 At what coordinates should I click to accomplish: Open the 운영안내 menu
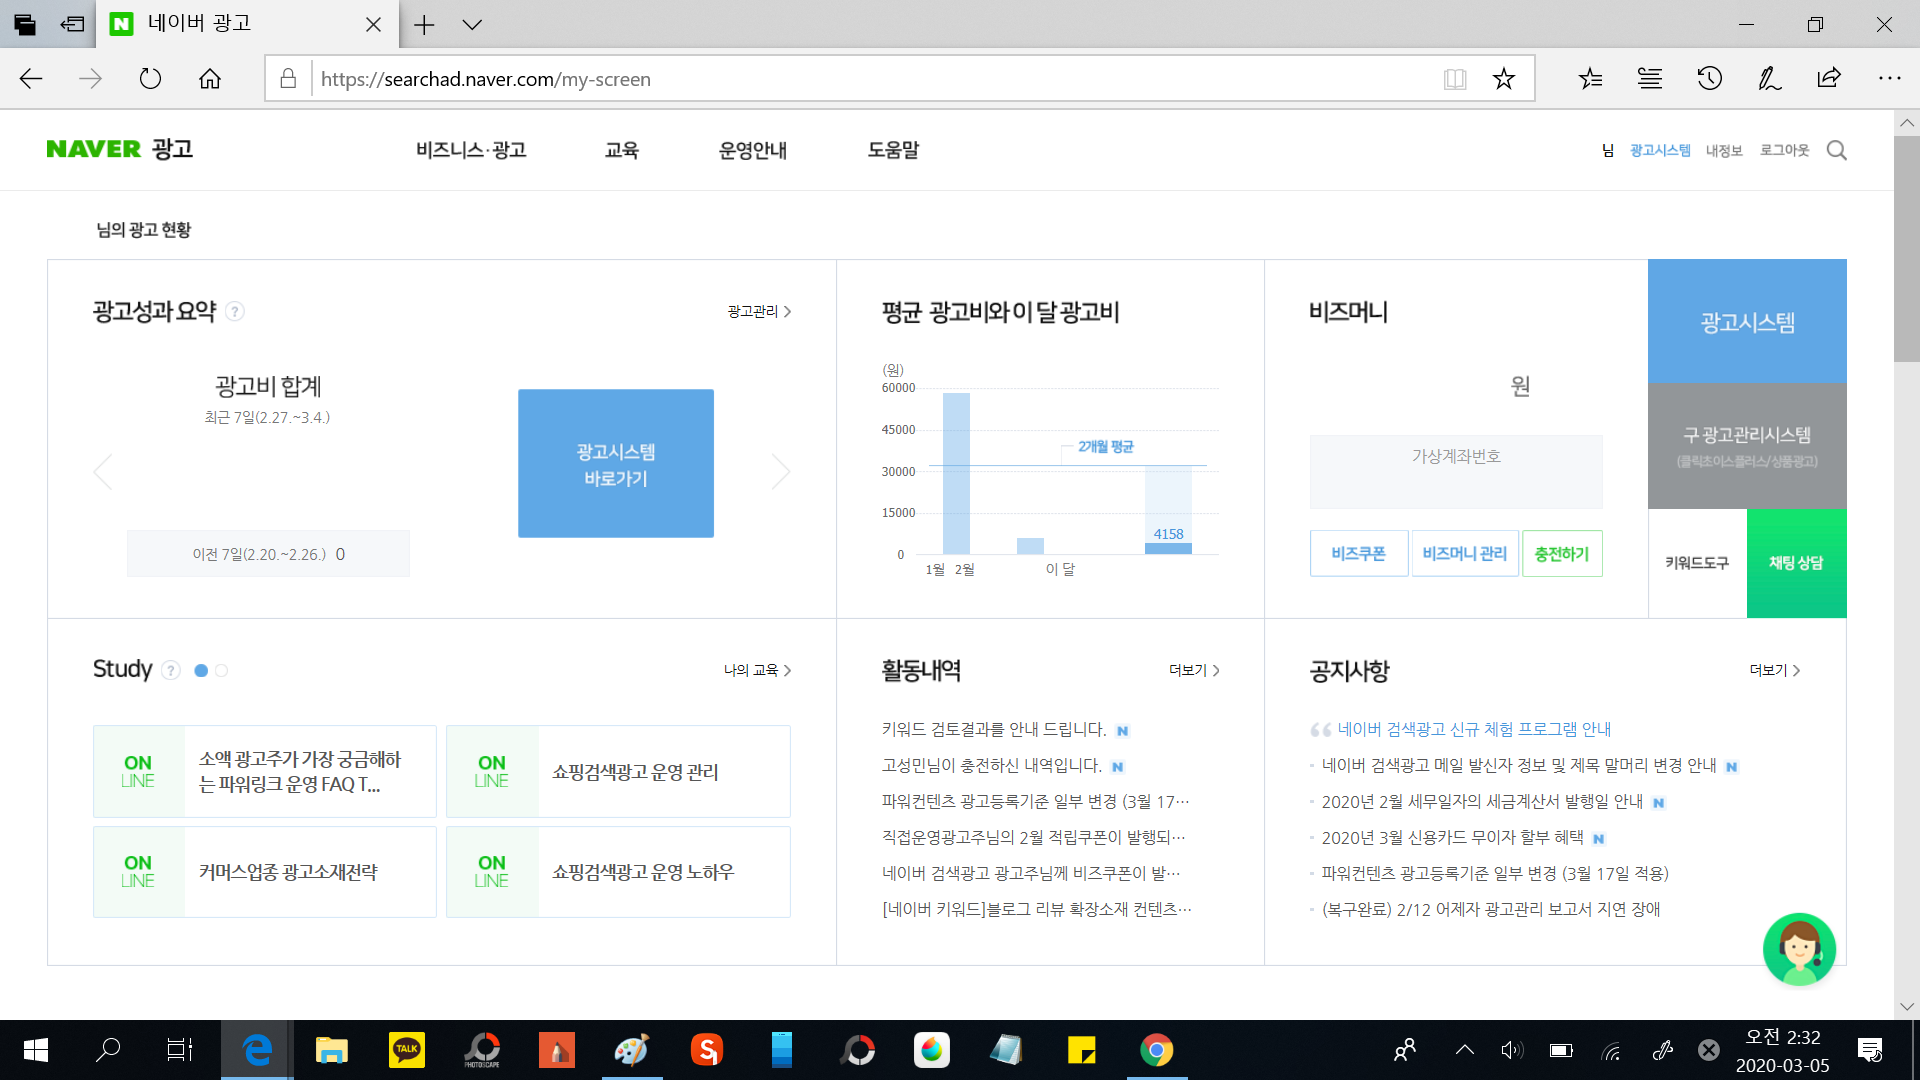click(x=752, y=150)
